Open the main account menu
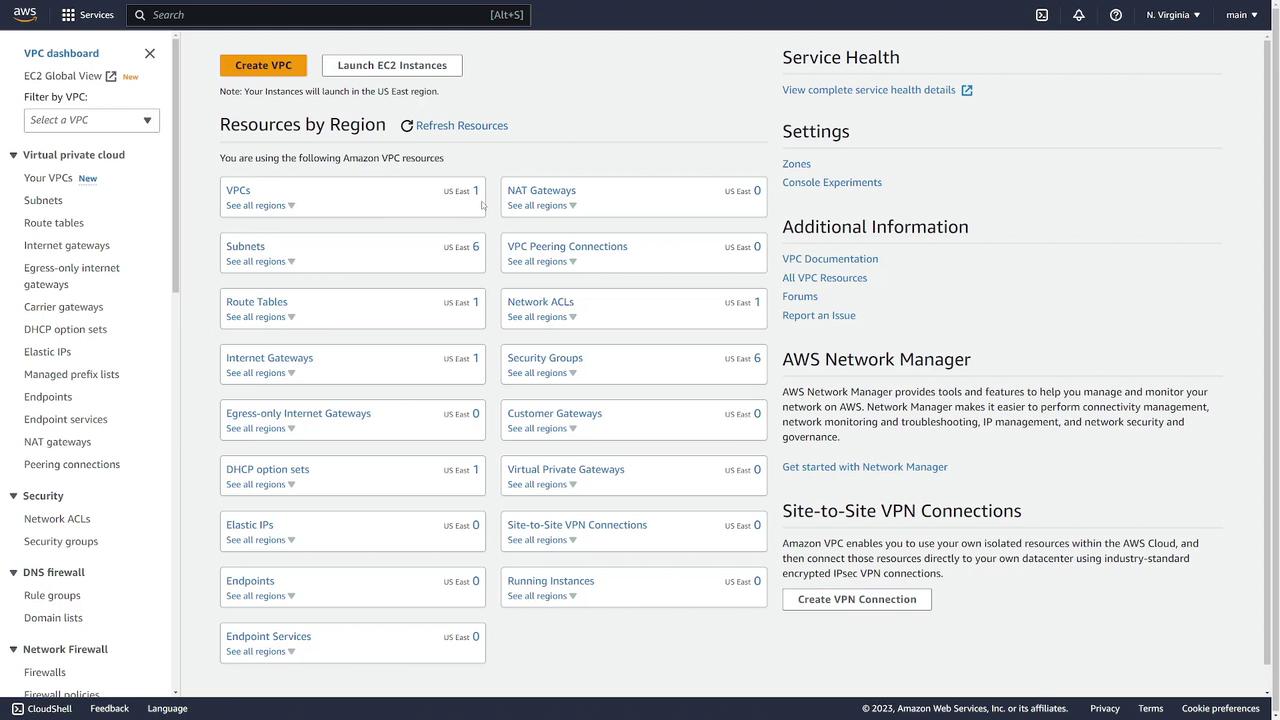Screen dimensions: 1280x720 1242,15
